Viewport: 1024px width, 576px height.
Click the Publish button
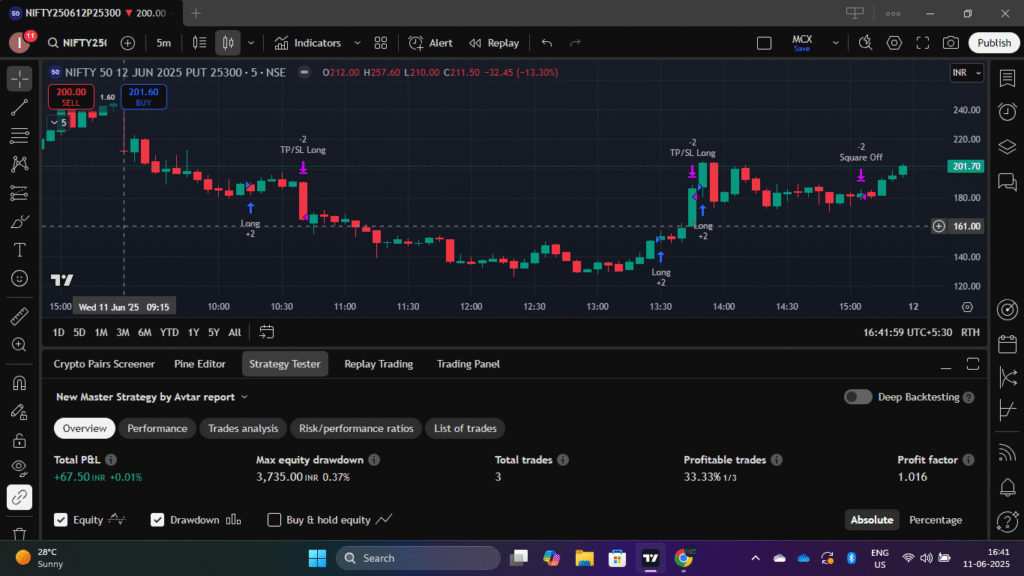click(994, 43)
